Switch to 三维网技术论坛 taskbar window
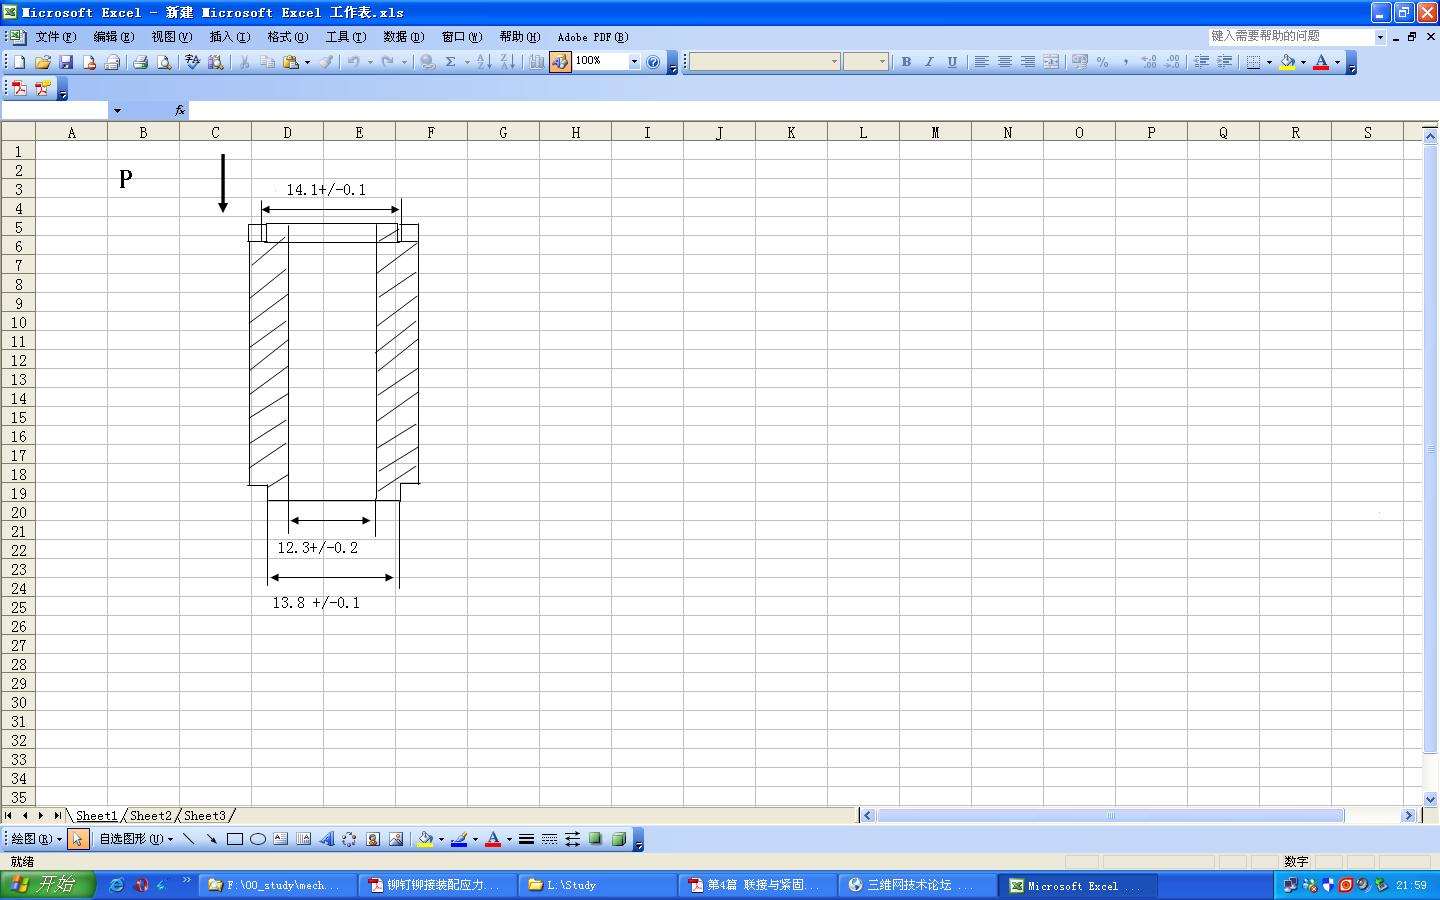This screenshot has height=900, width=1440. click(919, 885)
